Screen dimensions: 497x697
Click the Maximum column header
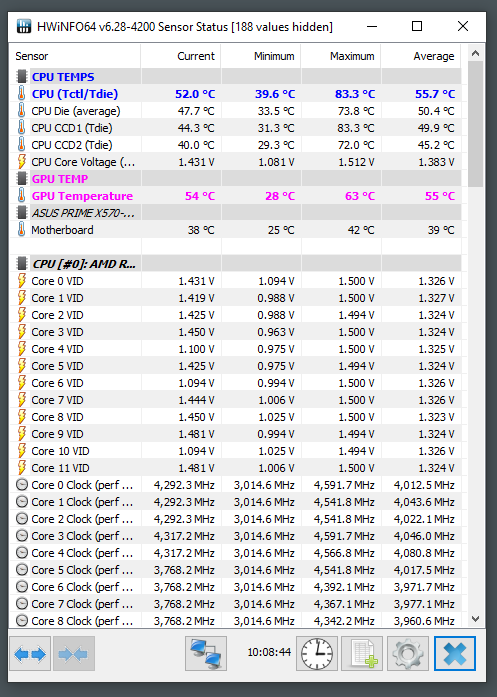(x=341, y=56)
